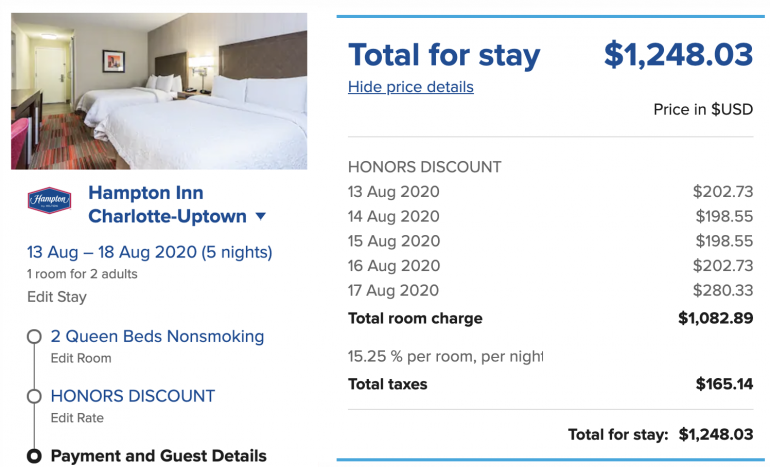Click the Edit Rate link

click(77, 418)
